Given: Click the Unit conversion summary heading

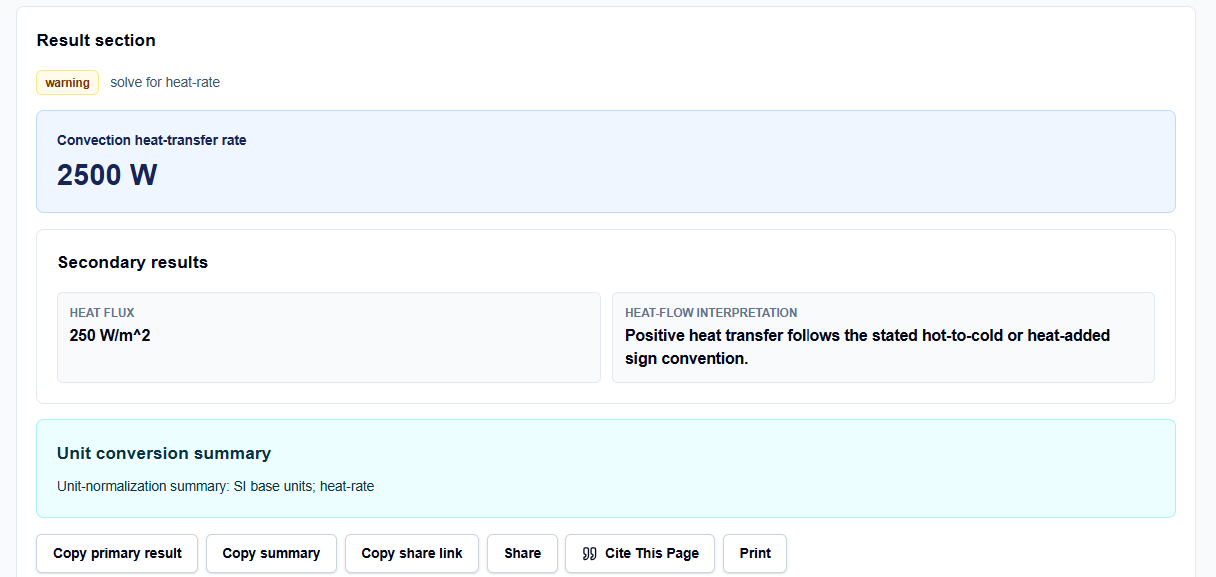Looking at the screenshot, I should pyautogui.click(x=164, y=453).
